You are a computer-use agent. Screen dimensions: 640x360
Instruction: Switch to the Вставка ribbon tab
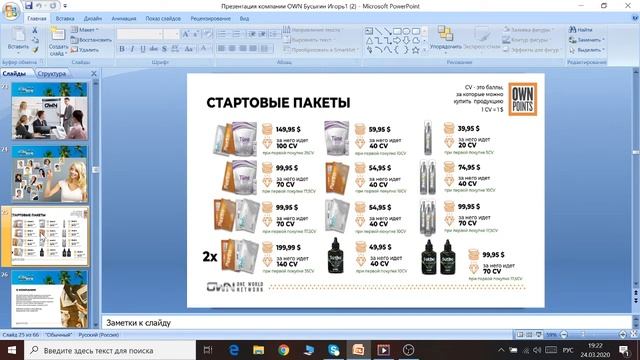coord(65,19)
